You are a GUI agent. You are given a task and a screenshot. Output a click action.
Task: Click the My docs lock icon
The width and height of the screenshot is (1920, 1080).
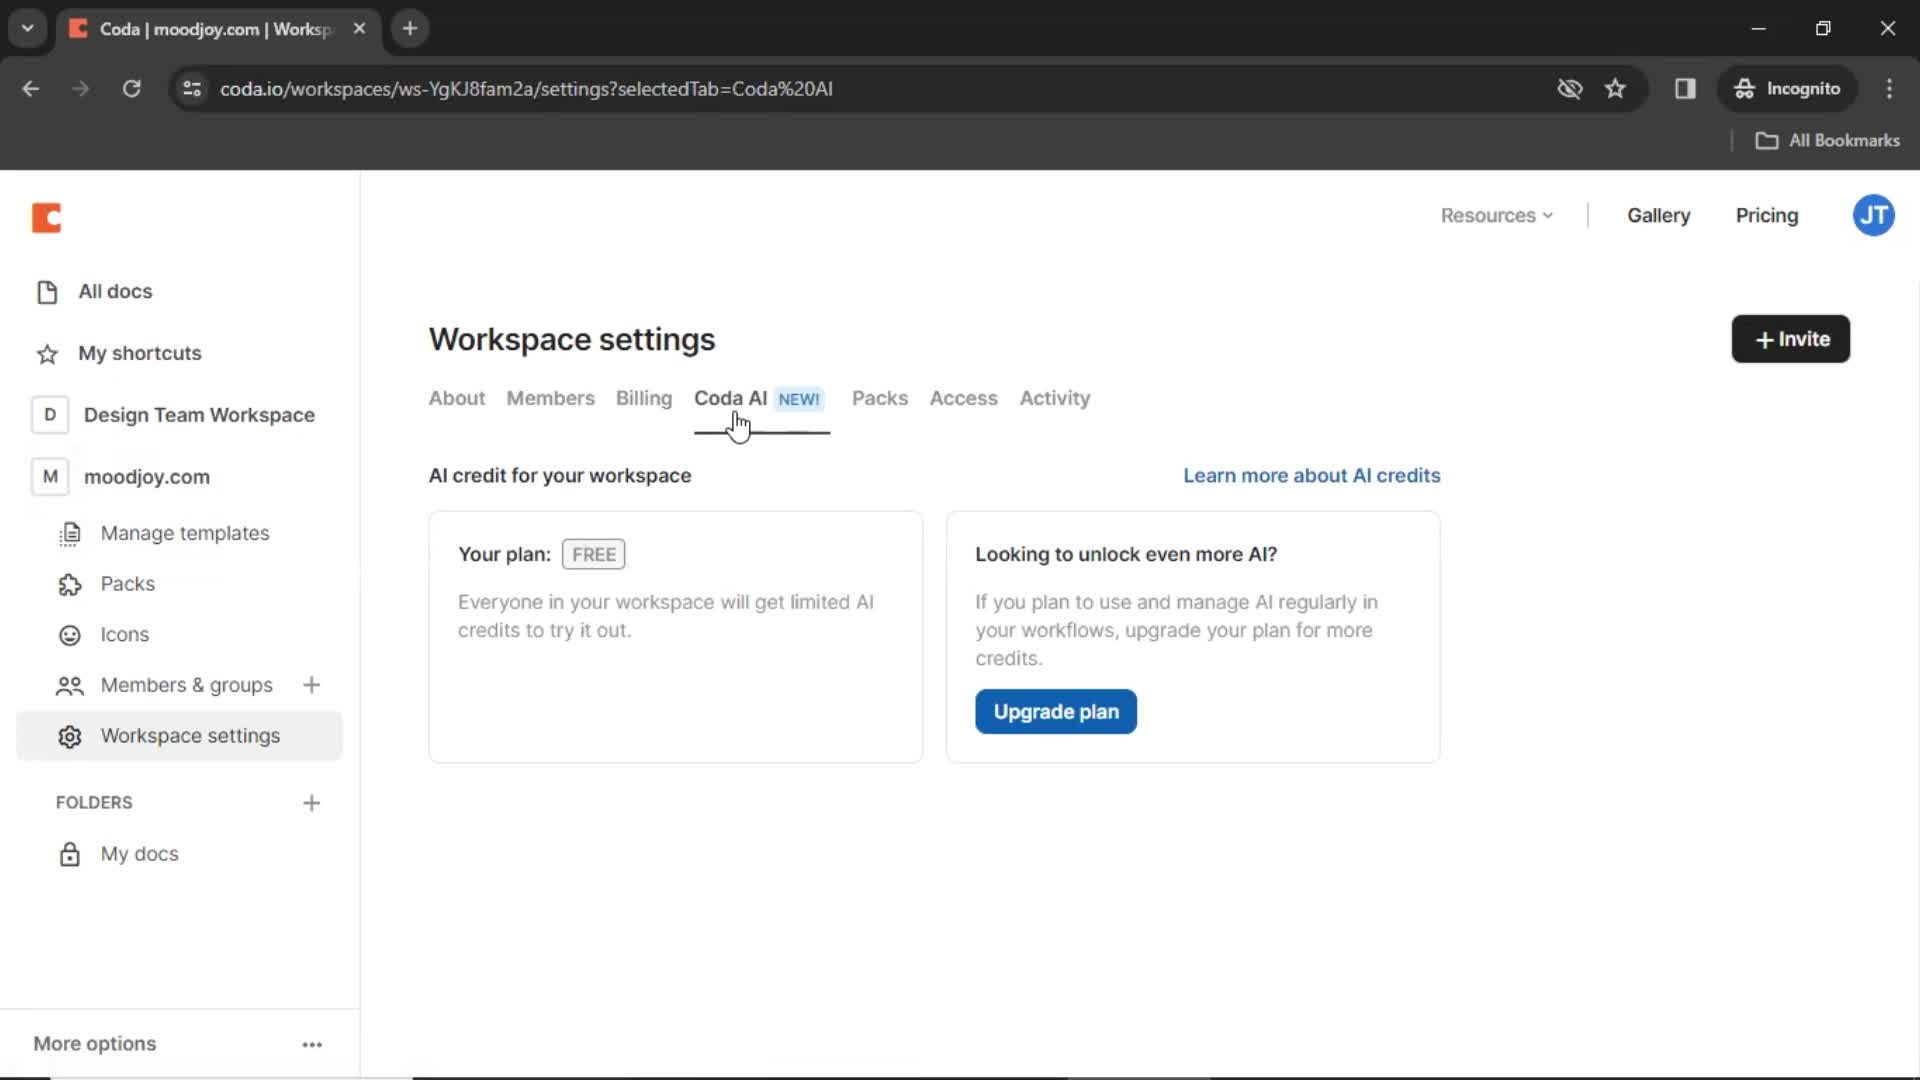69,854
